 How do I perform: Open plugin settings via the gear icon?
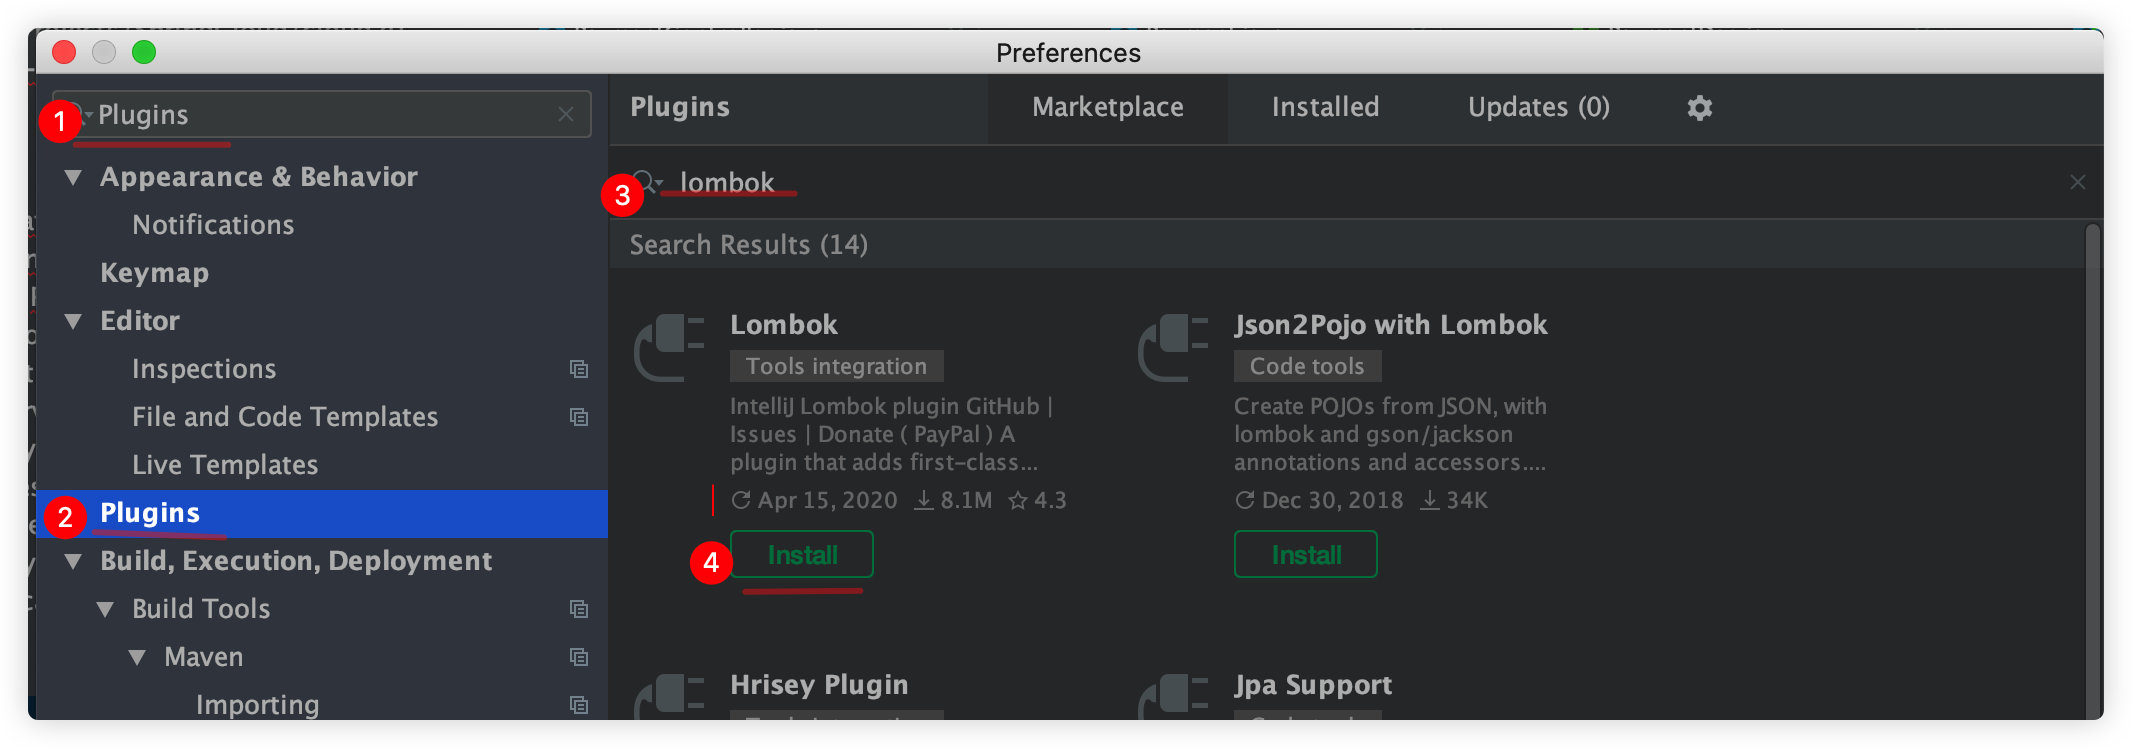(x=1698, y=107)
